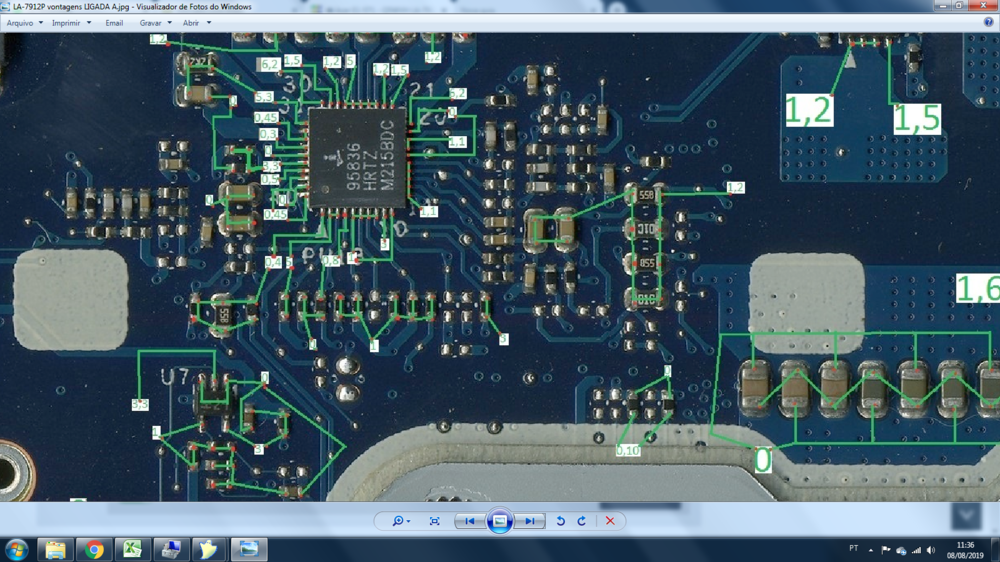Open Google Chrome from the taskbar
Screen dimensions: 1000x562
(94, 550)
